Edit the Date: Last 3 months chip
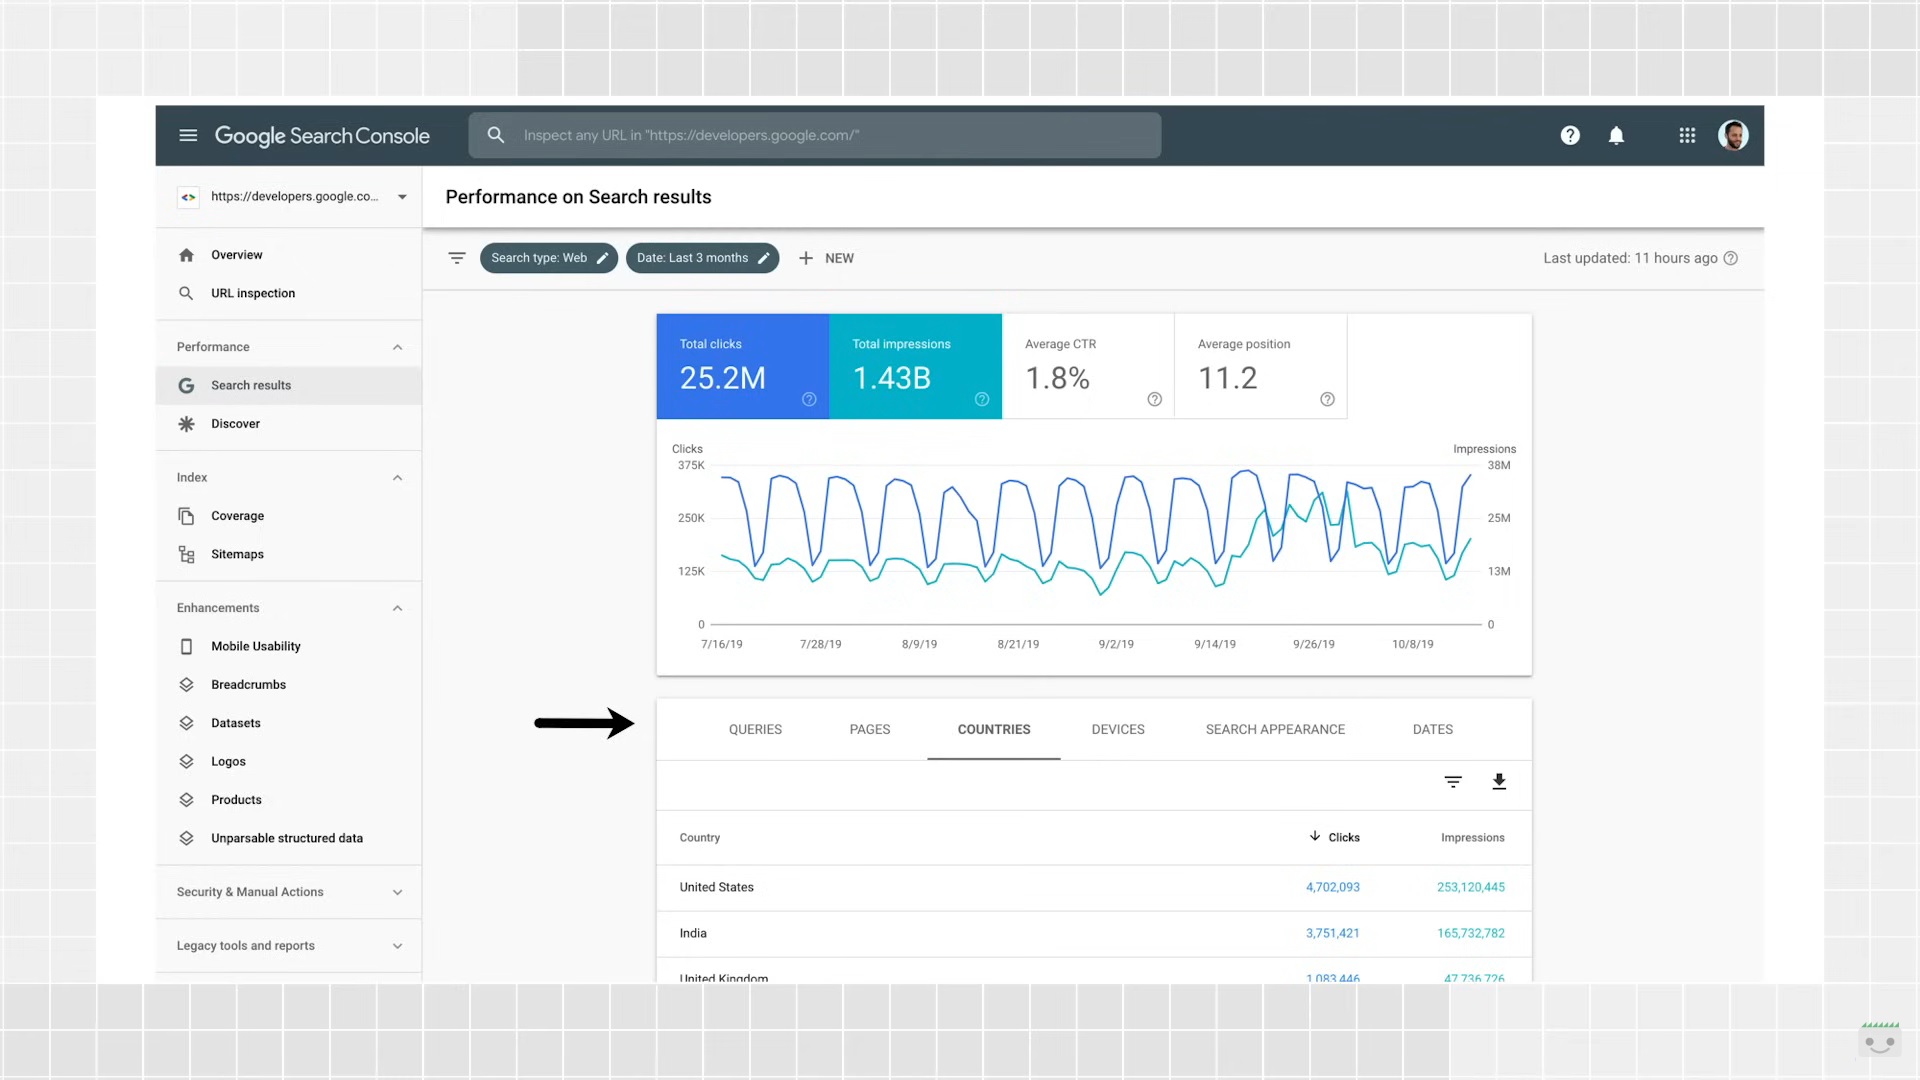Viewport: 1920px width, 1080px height. 702,258
